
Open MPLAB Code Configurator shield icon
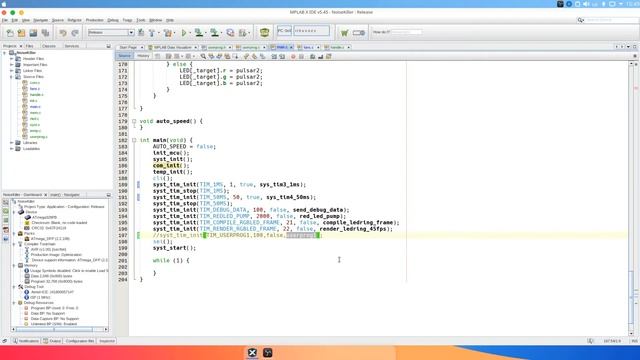(264, 32)
